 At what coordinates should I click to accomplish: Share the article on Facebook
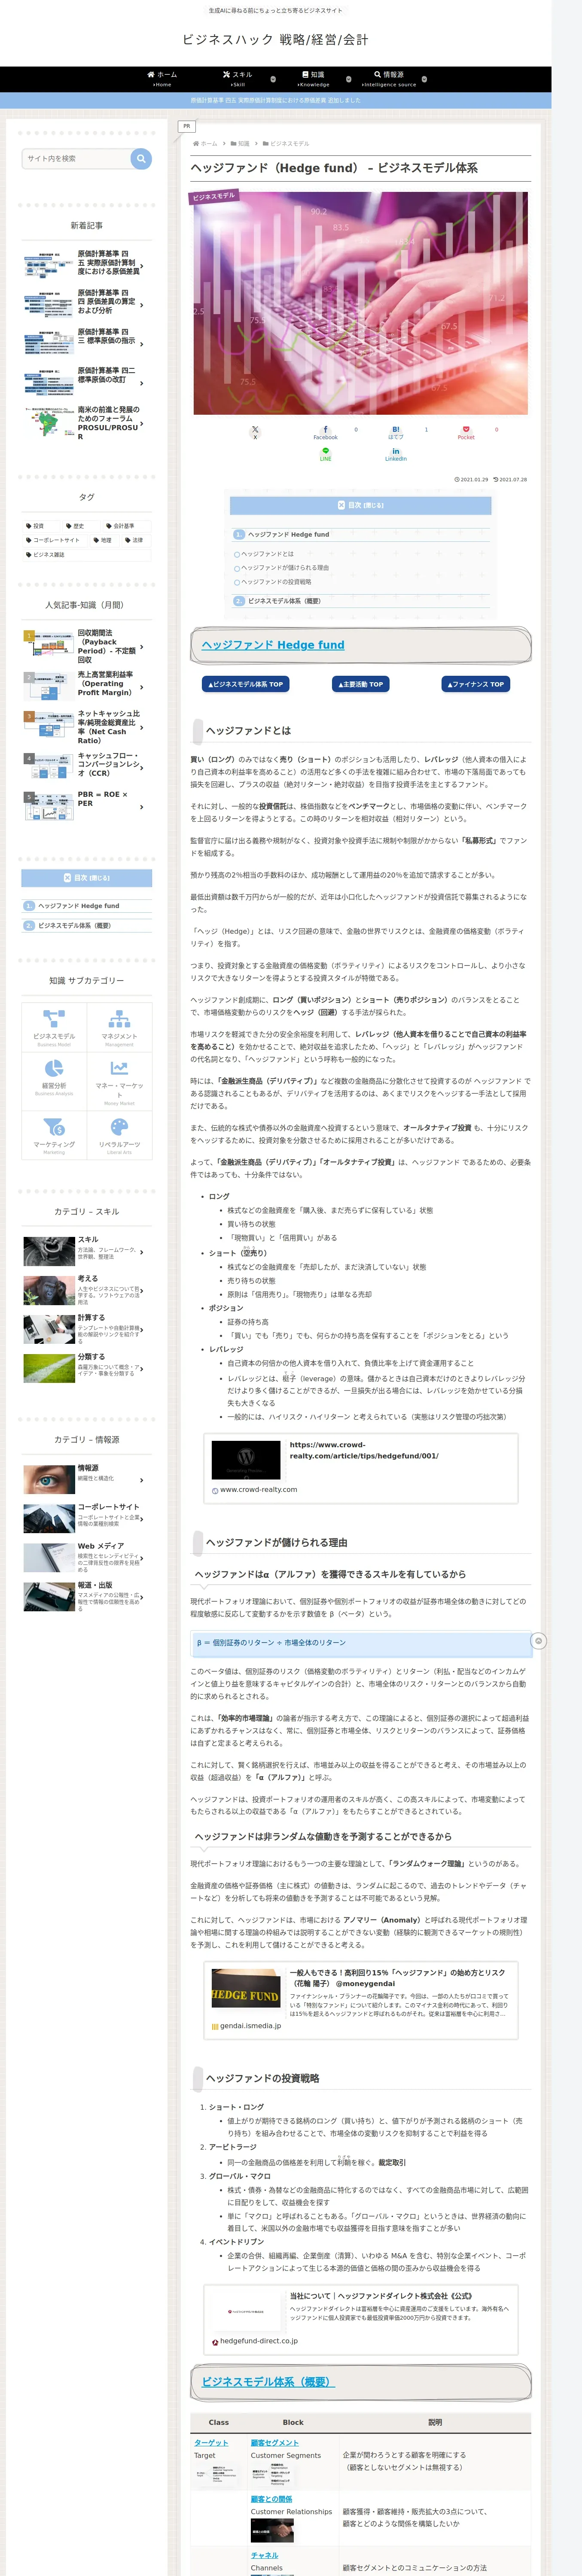(325, 432)
